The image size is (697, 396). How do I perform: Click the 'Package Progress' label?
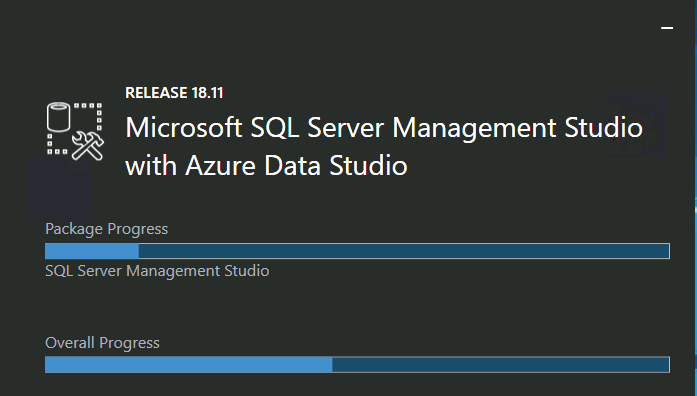[107, 229]
